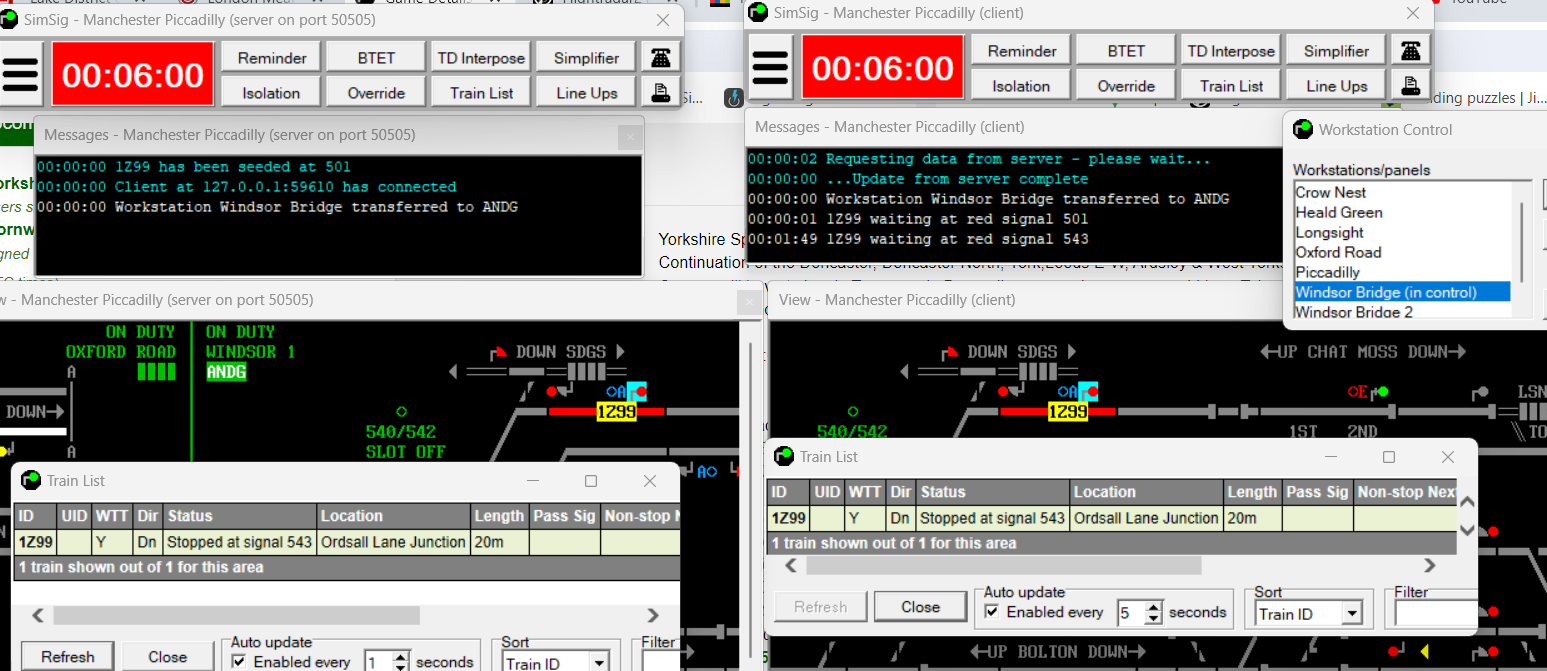Screen dimensions: 1547x671
Task: Click the red clock display in the client window
Action: click(883, 68)
